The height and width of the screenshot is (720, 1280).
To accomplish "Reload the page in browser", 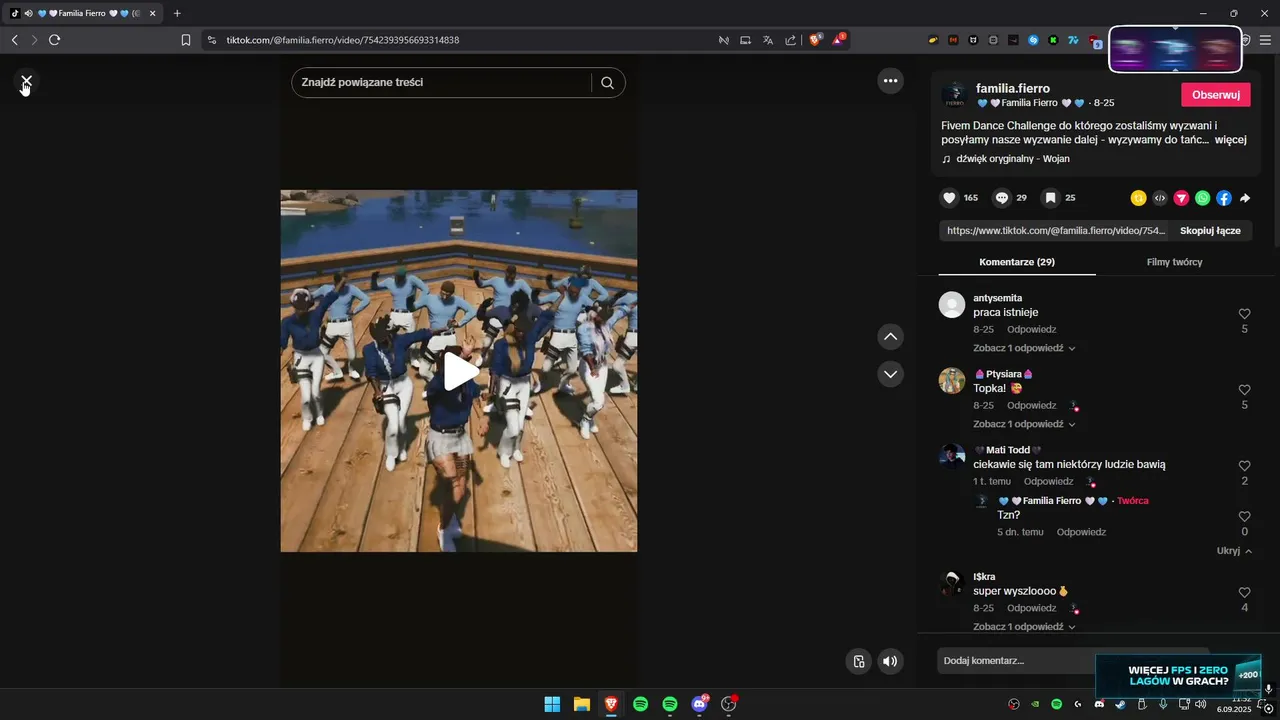I will (54, 40).
